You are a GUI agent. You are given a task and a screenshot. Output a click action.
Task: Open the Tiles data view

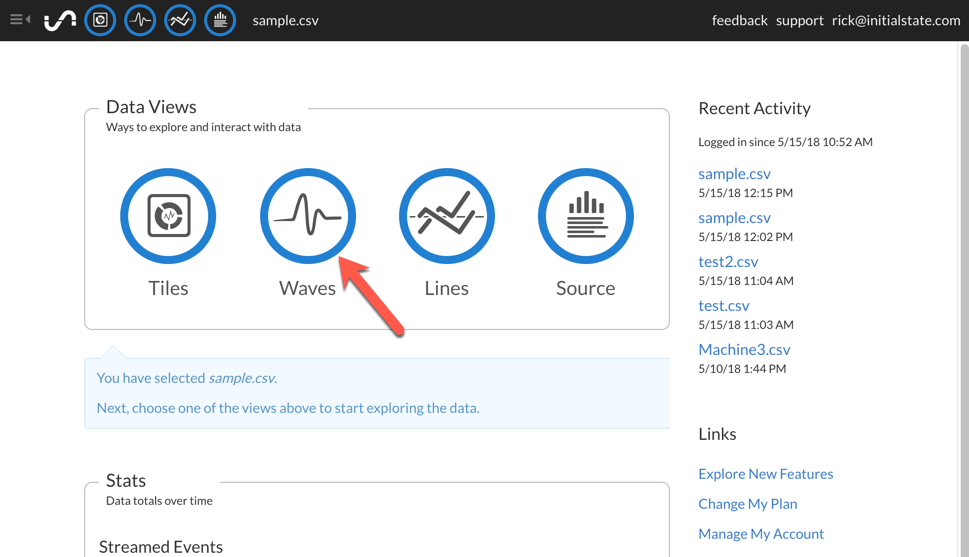tap(168, 216)
